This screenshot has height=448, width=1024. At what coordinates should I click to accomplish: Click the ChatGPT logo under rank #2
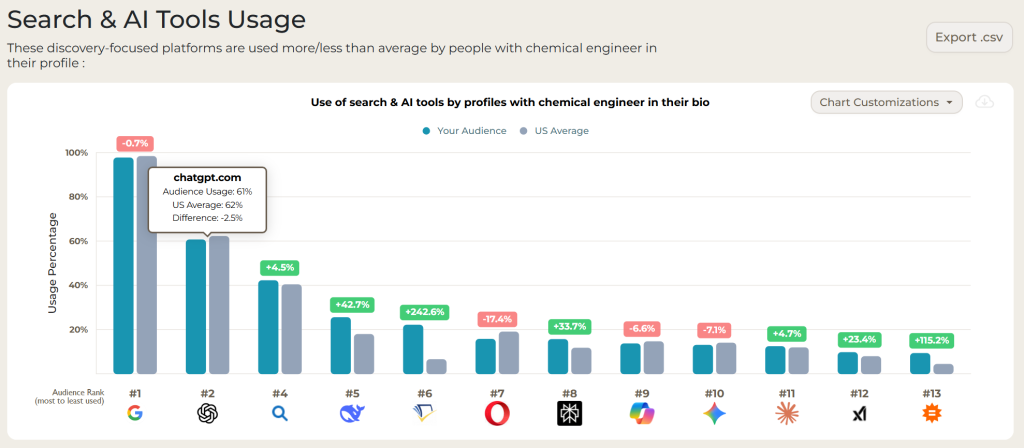207,413
